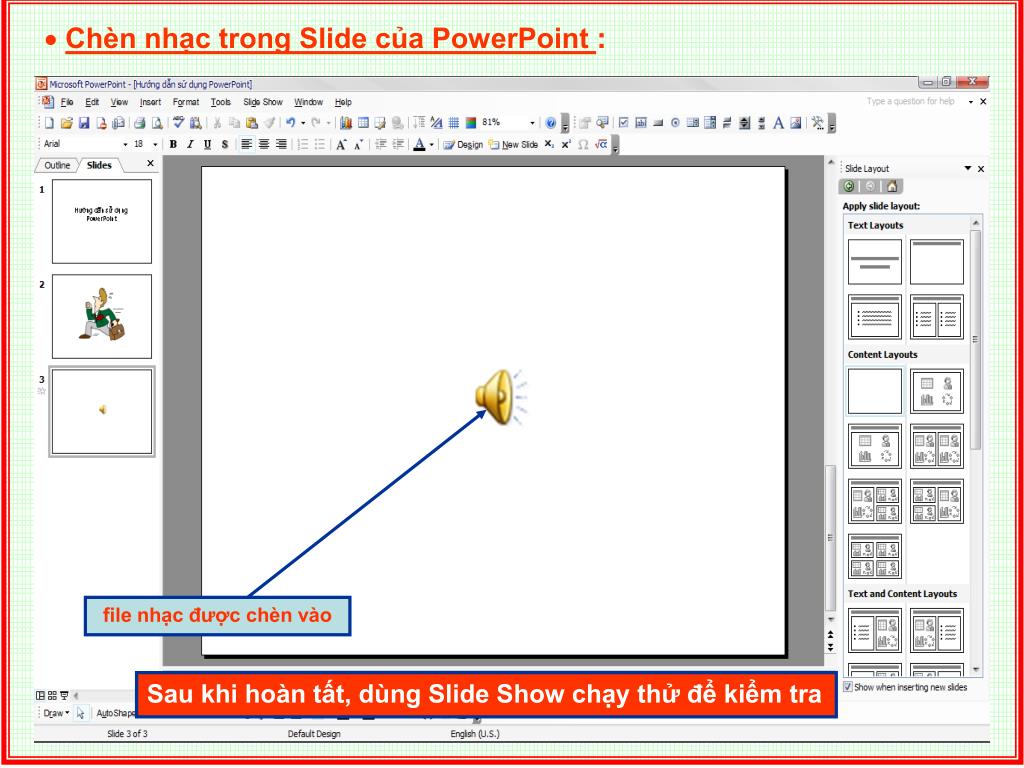Click the Show/Hide Grid icon

[453, 123]
